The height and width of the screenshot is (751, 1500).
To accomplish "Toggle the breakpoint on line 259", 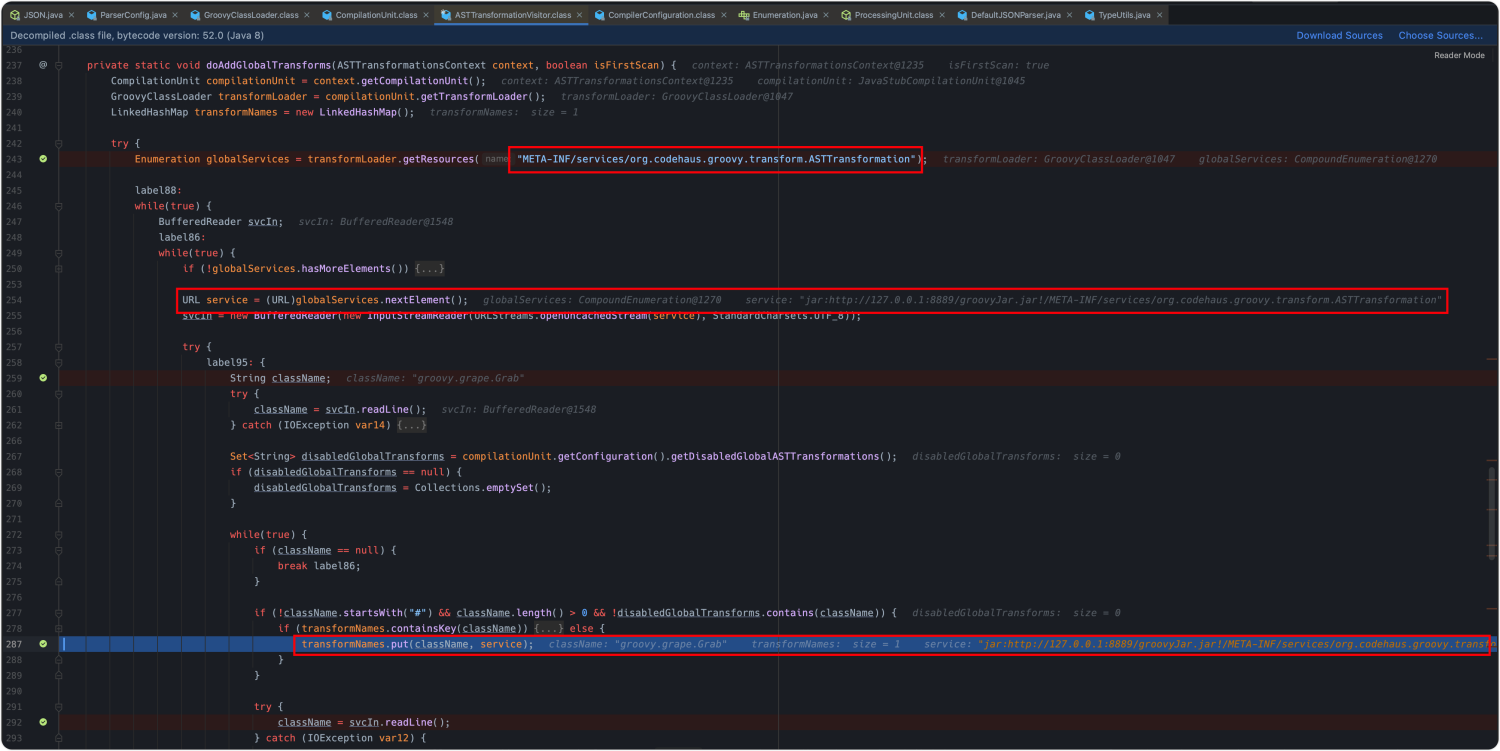I will click(43, 378).
